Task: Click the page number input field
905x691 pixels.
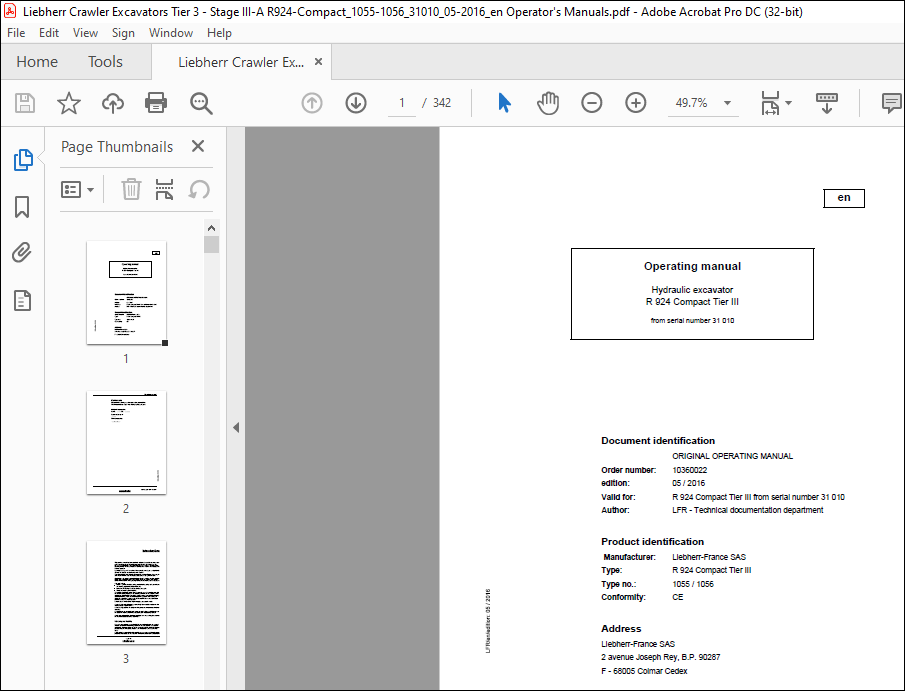Action: [402, 103]
